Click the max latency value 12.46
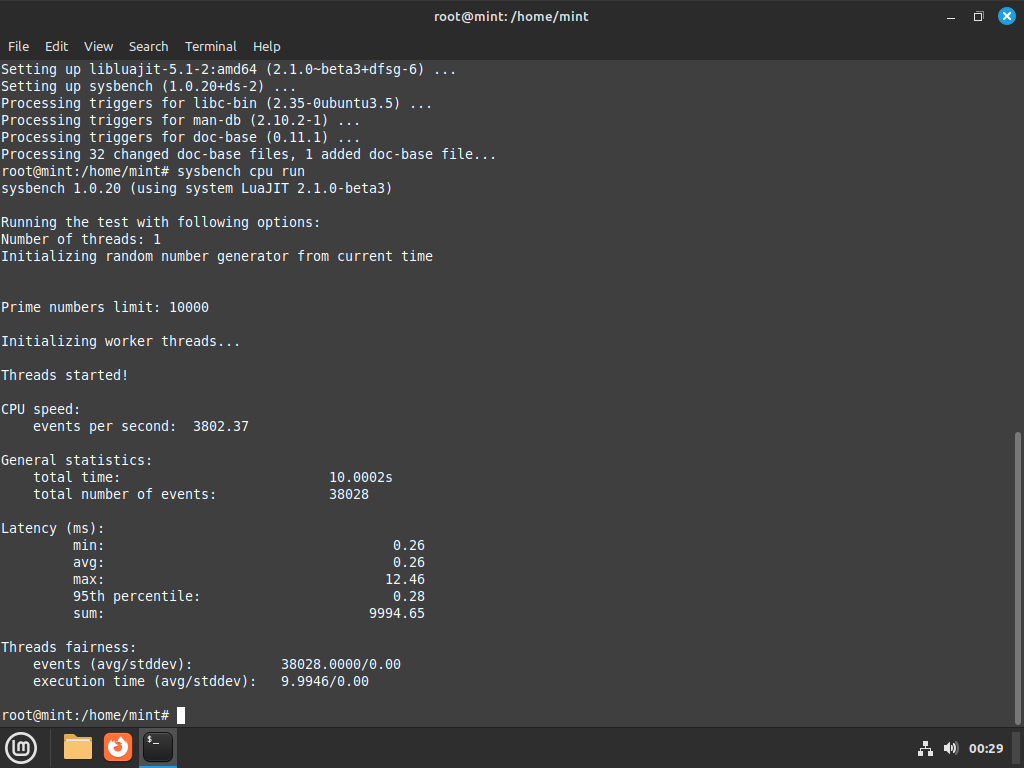The height and width of the screenshot is (768, 1024). (x=405, y=579)
